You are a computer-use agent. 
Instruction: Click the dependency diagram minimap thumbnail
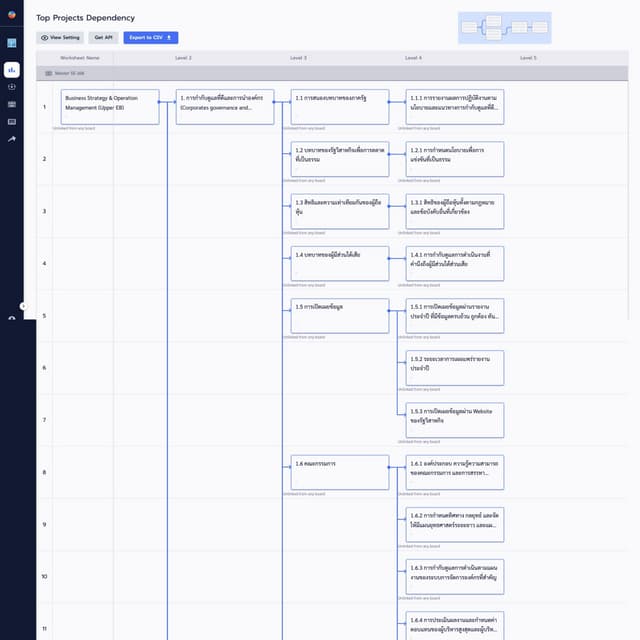(504, 28)
